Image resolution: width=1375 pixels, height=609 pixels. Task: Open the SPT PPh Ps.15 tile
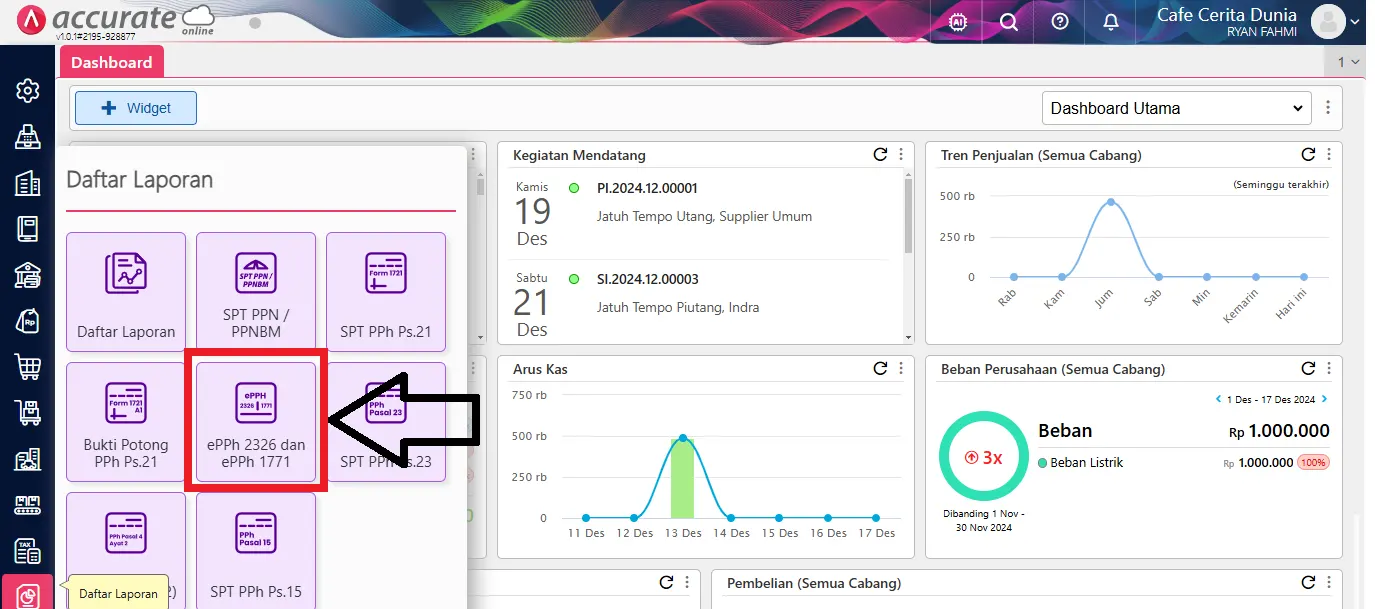click(x=256, y=551)
